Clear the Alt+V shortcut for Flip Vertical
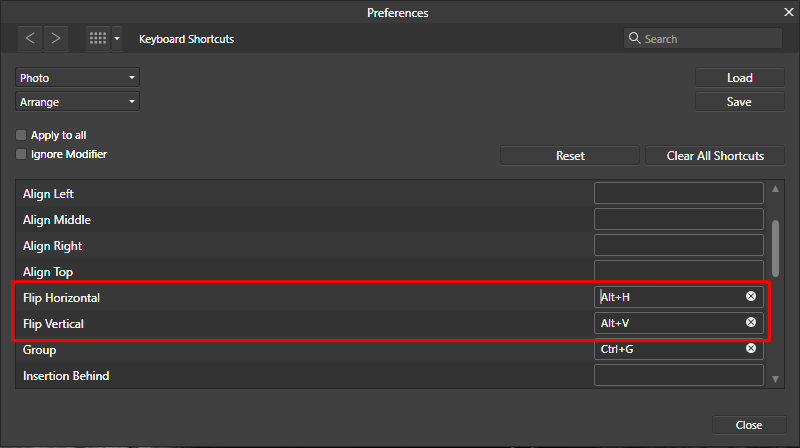 pyautogui.click(x=751, y=323)
